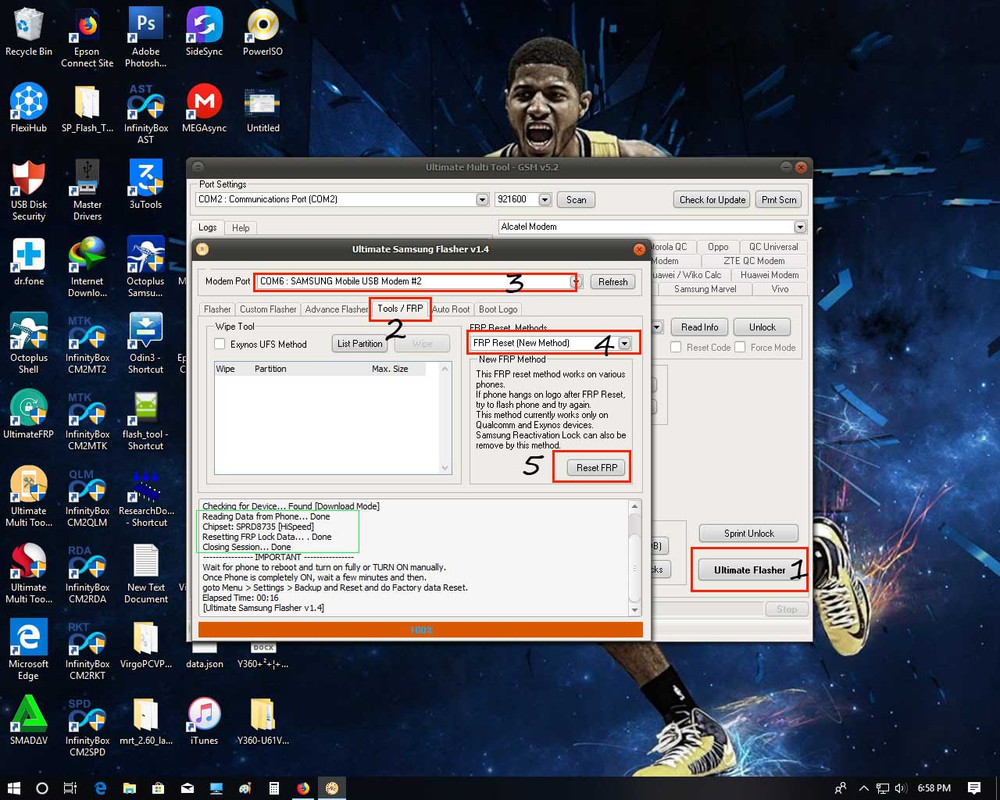Select the New Text Document file
Screen dimensions: 1000x800
[146, 573]
